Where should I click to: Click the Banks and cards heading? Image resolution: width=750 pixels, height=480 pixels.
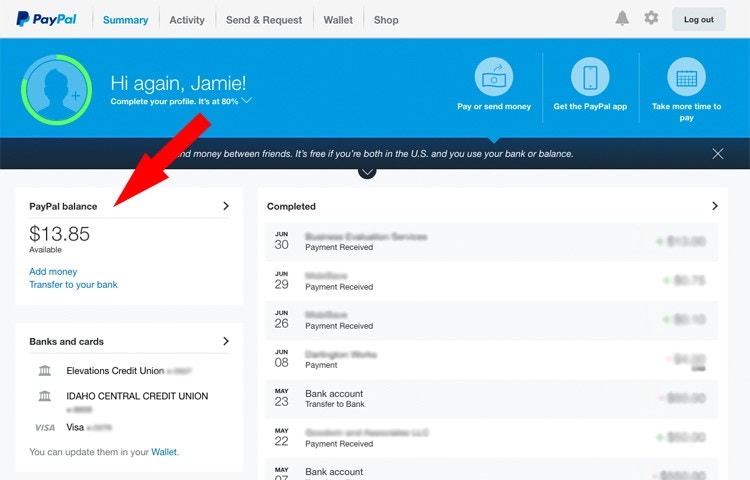coord(66,341)
